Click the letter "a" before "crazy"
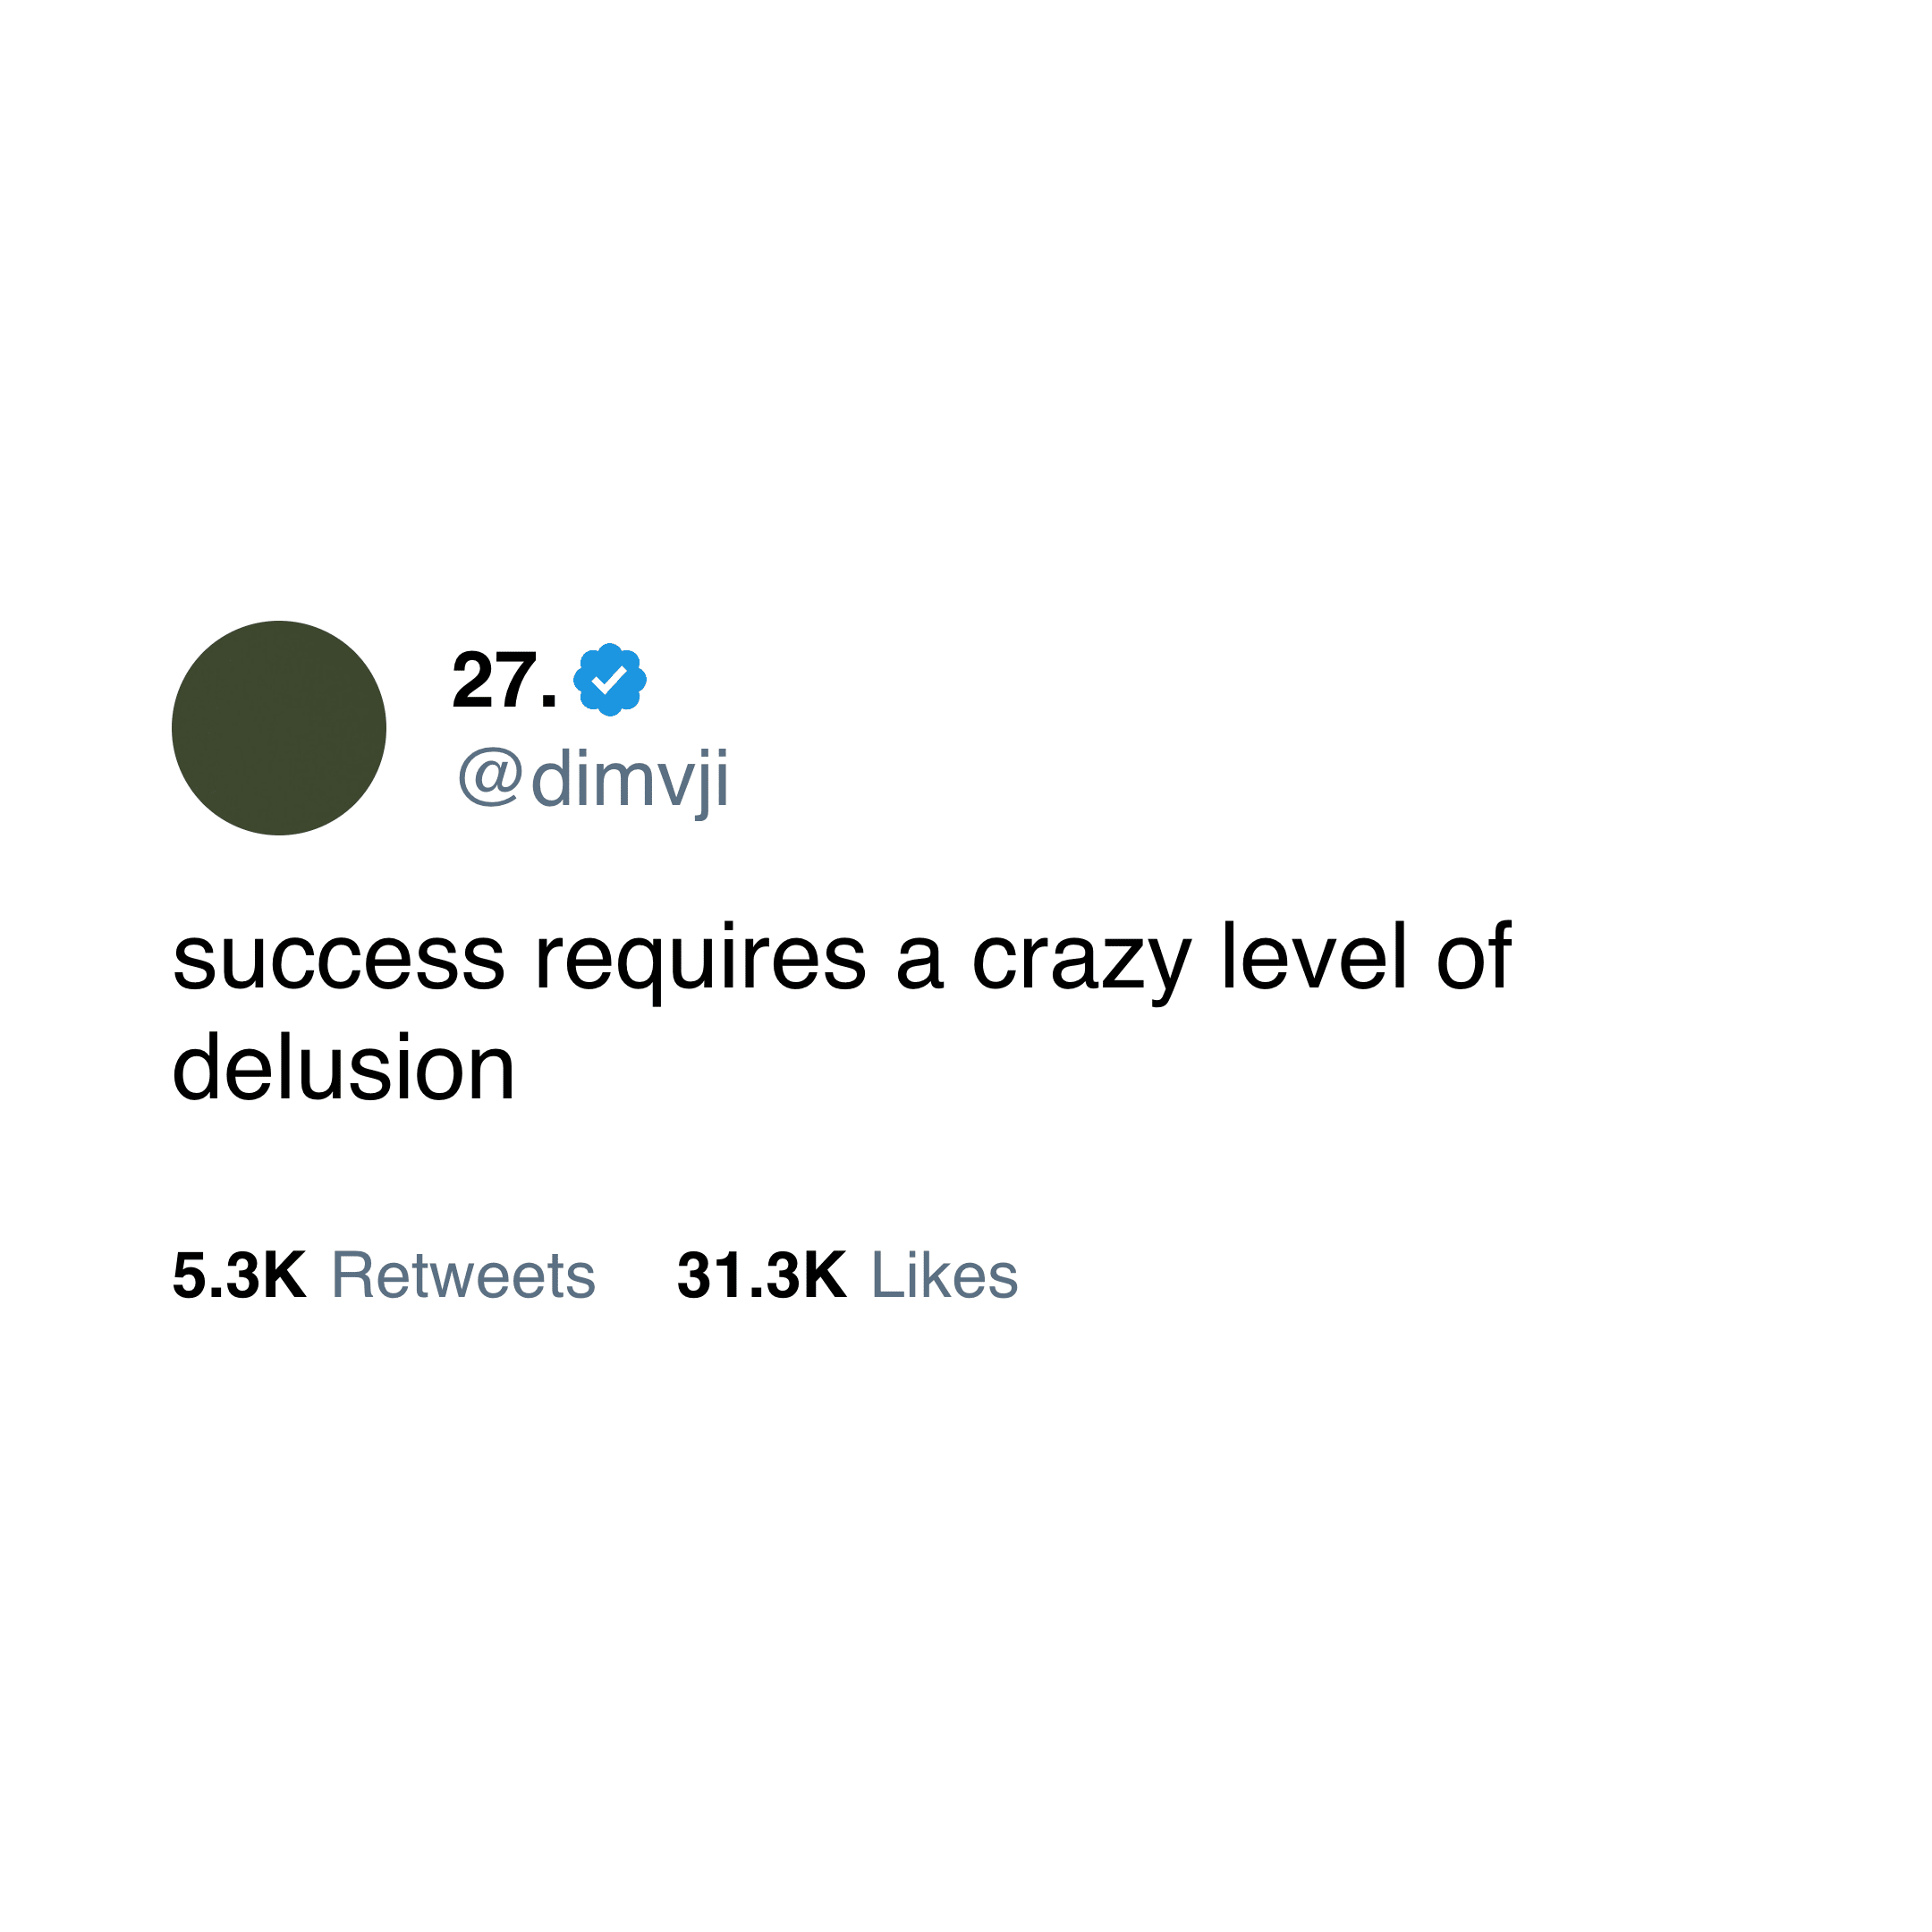 coord(919,964)
